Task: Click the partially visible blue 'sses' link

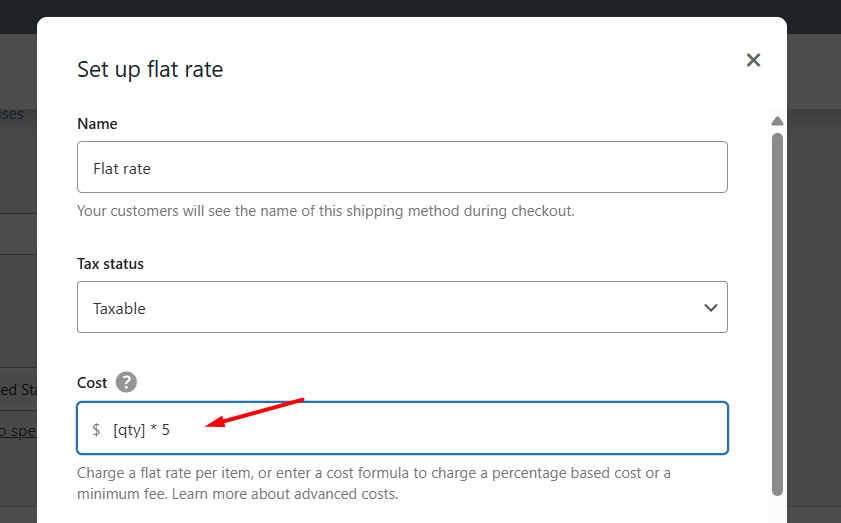Action: point(12,114)
